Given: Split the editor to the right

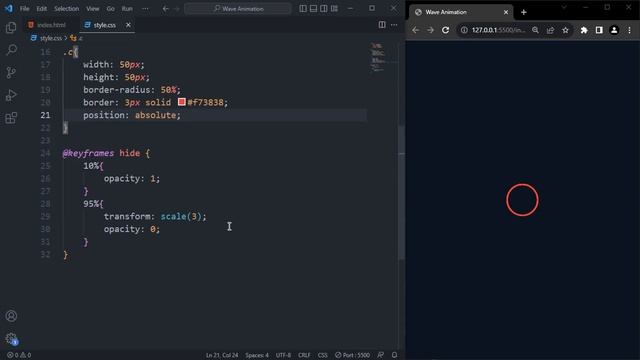Looking at the screenshot, I should pyautogui.click(x=382, y=25).
